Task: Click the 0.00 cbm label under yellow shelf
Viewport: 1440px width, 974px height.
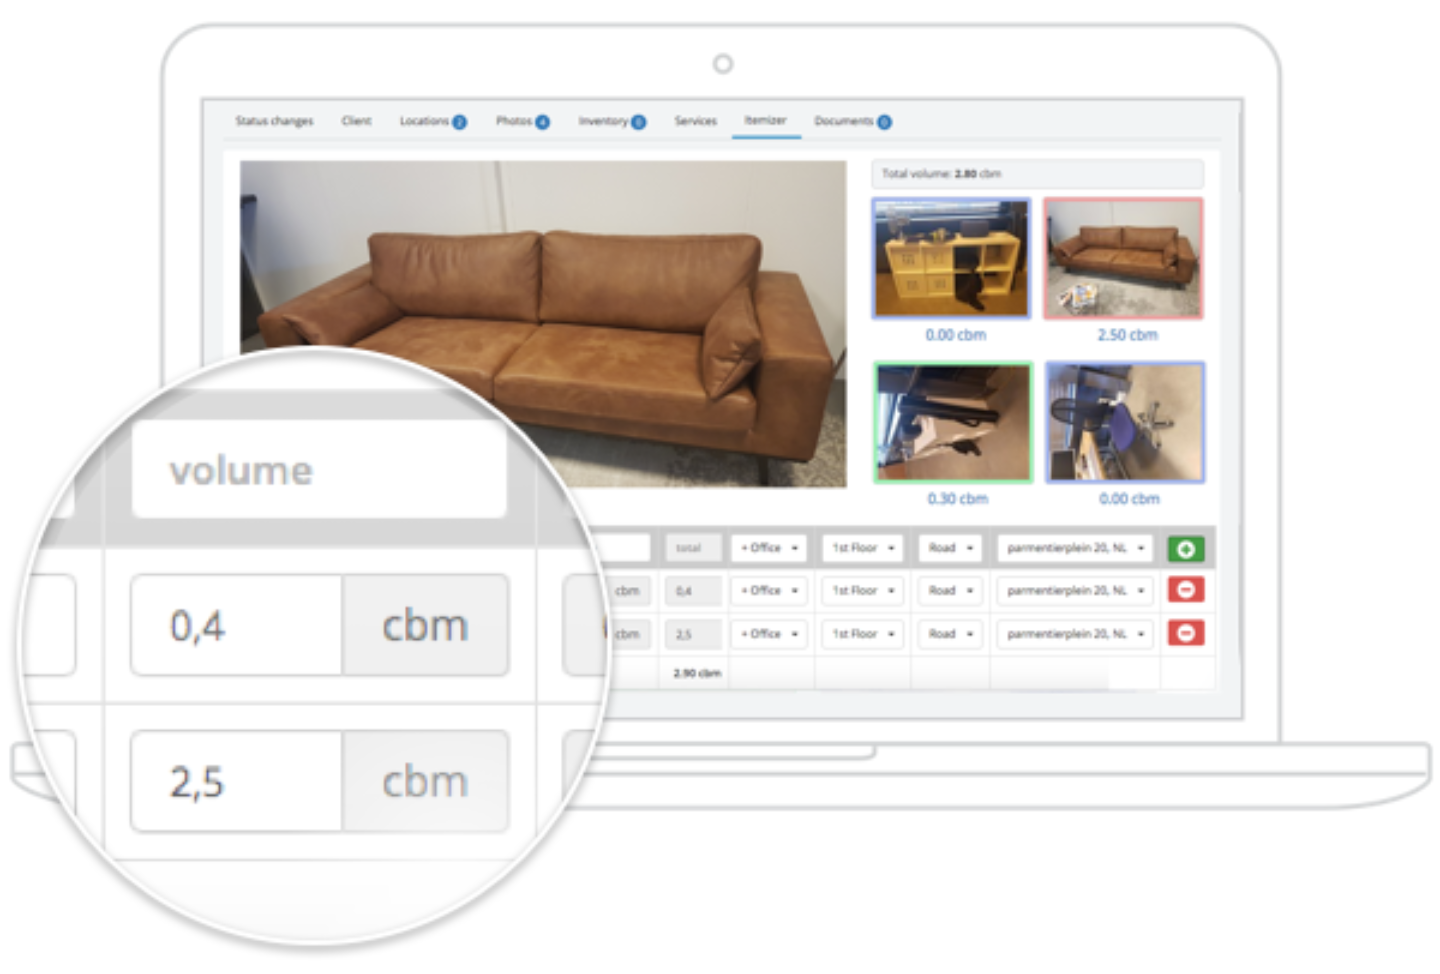Action: click(955, 335)
